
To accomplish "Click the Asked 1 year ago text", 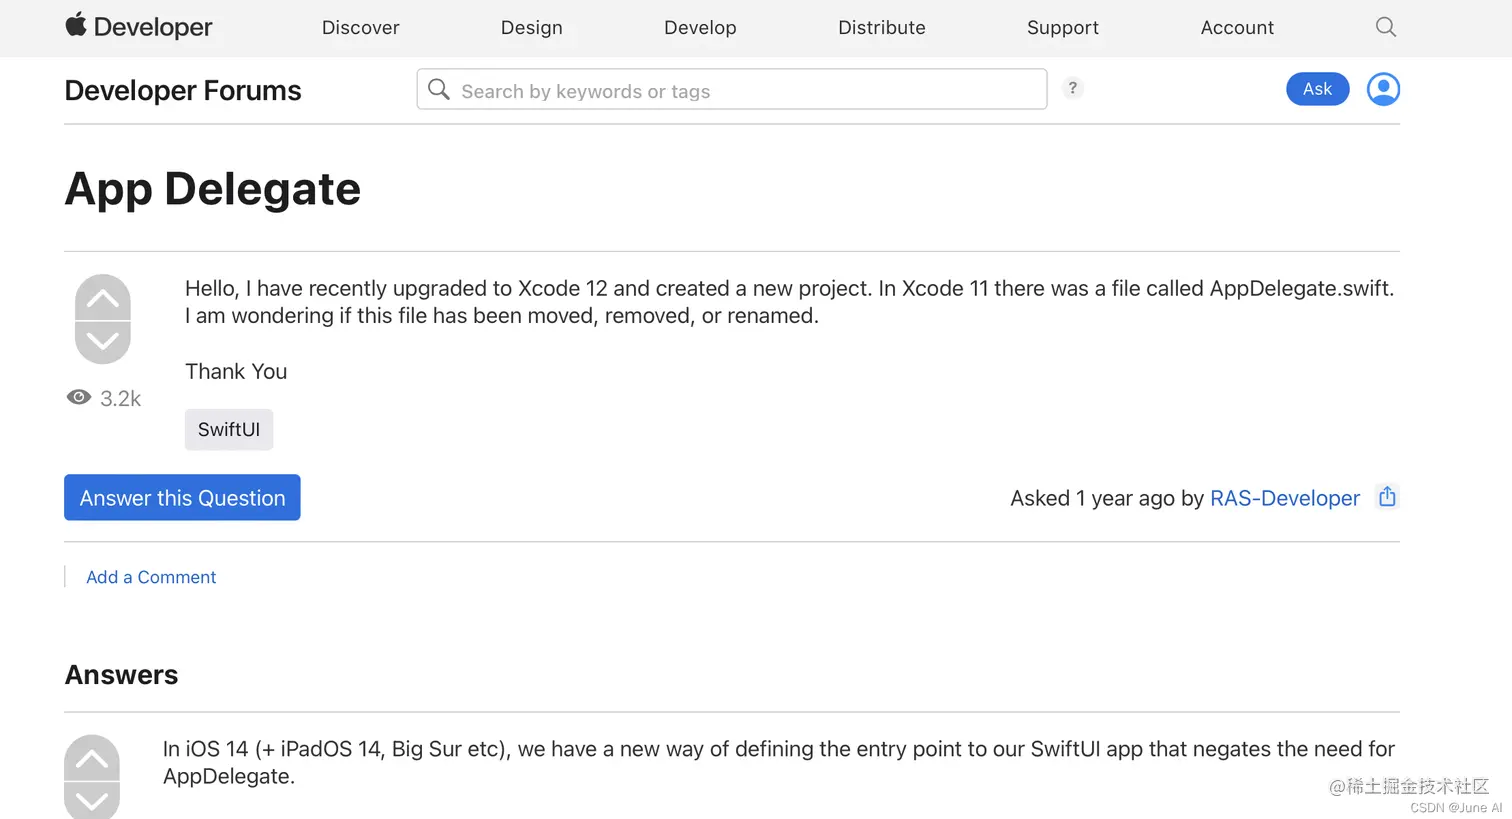I will pyautogui.click(x=1092, y=498).
